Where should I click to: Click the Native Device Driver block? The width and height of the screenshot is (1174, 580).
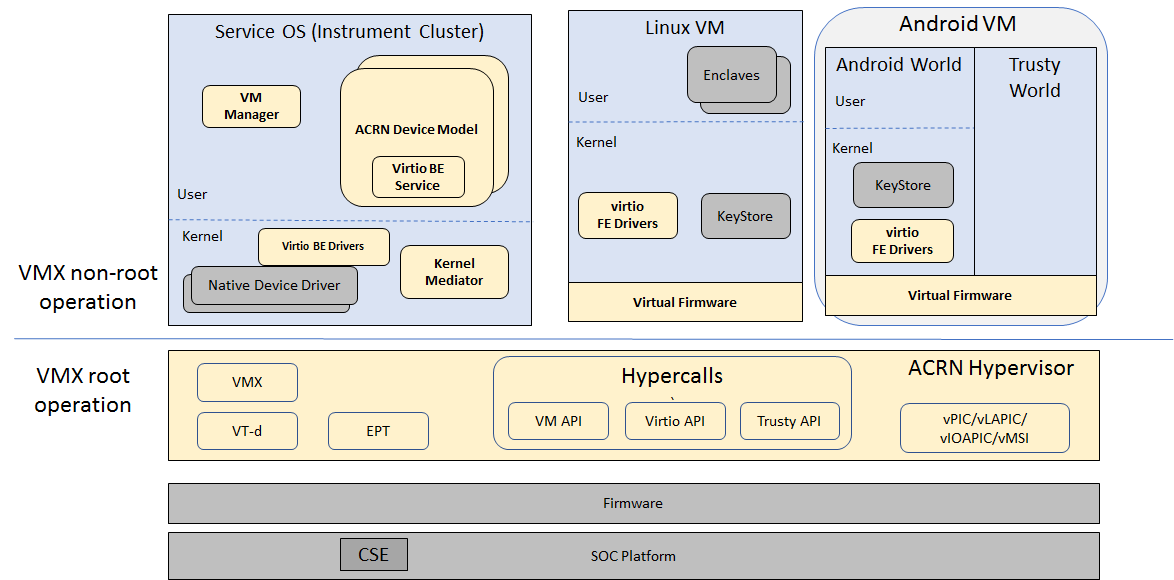point(273,285)
